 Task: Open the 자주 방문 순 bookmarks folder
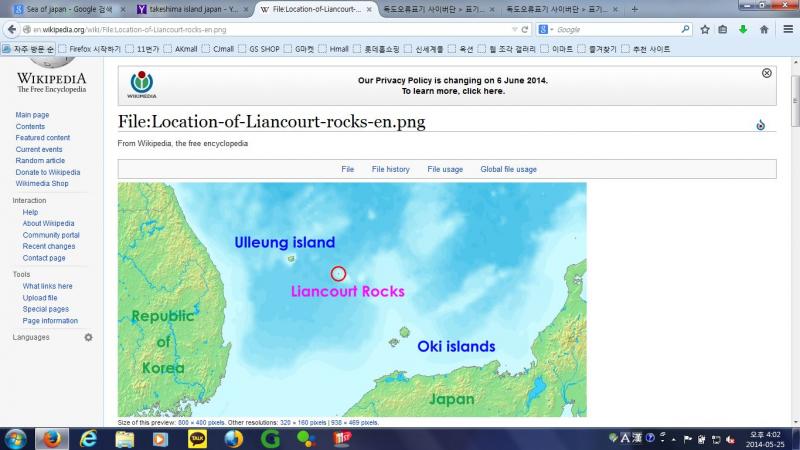click(x=29, y=49)
